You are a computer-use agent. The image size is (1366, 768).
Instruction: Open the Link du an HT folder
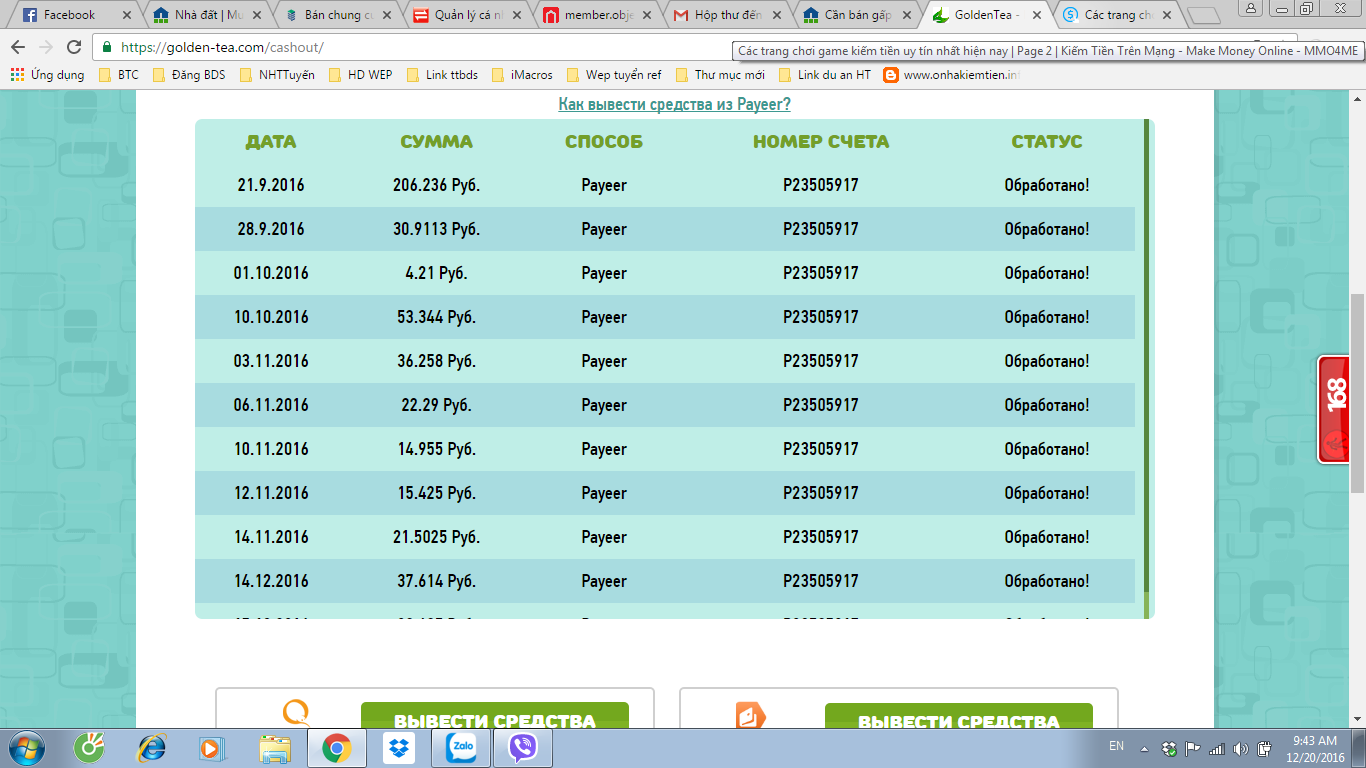[824, 75]
